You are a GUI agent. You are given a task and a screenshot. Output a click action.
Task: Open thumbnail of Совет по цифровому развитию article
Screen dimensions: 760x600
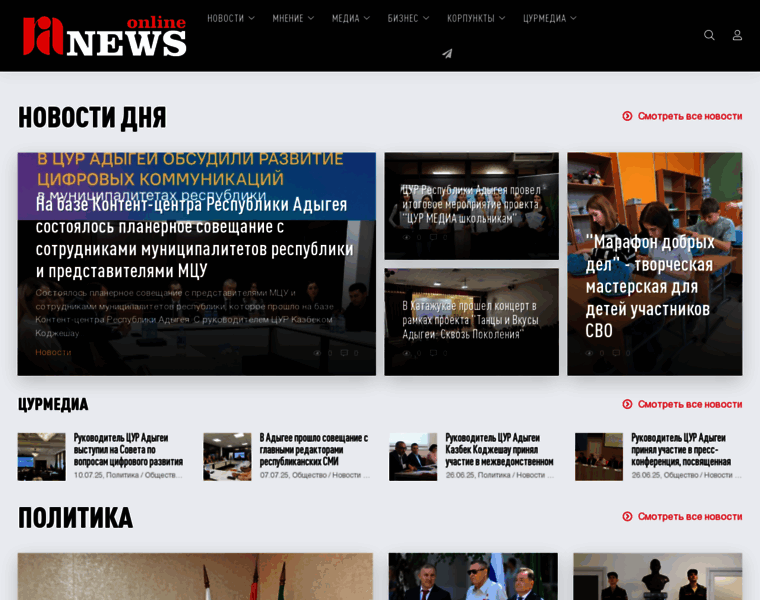click(41, 457)
